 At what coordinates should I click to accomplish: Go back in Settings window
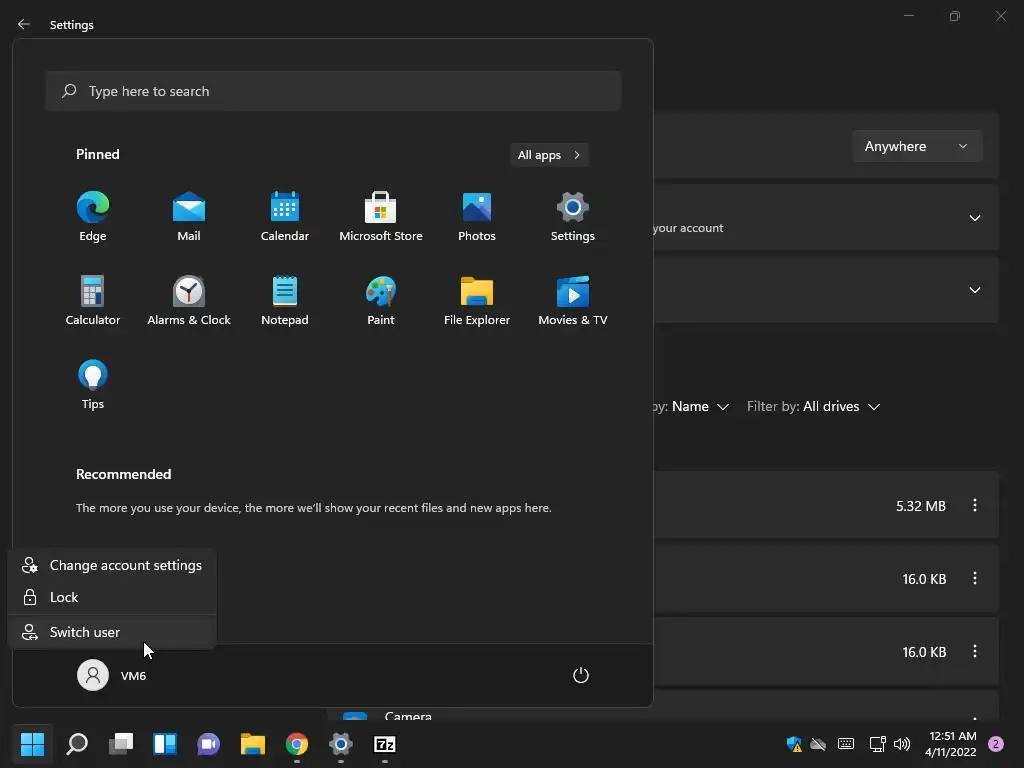pos(24,24)
